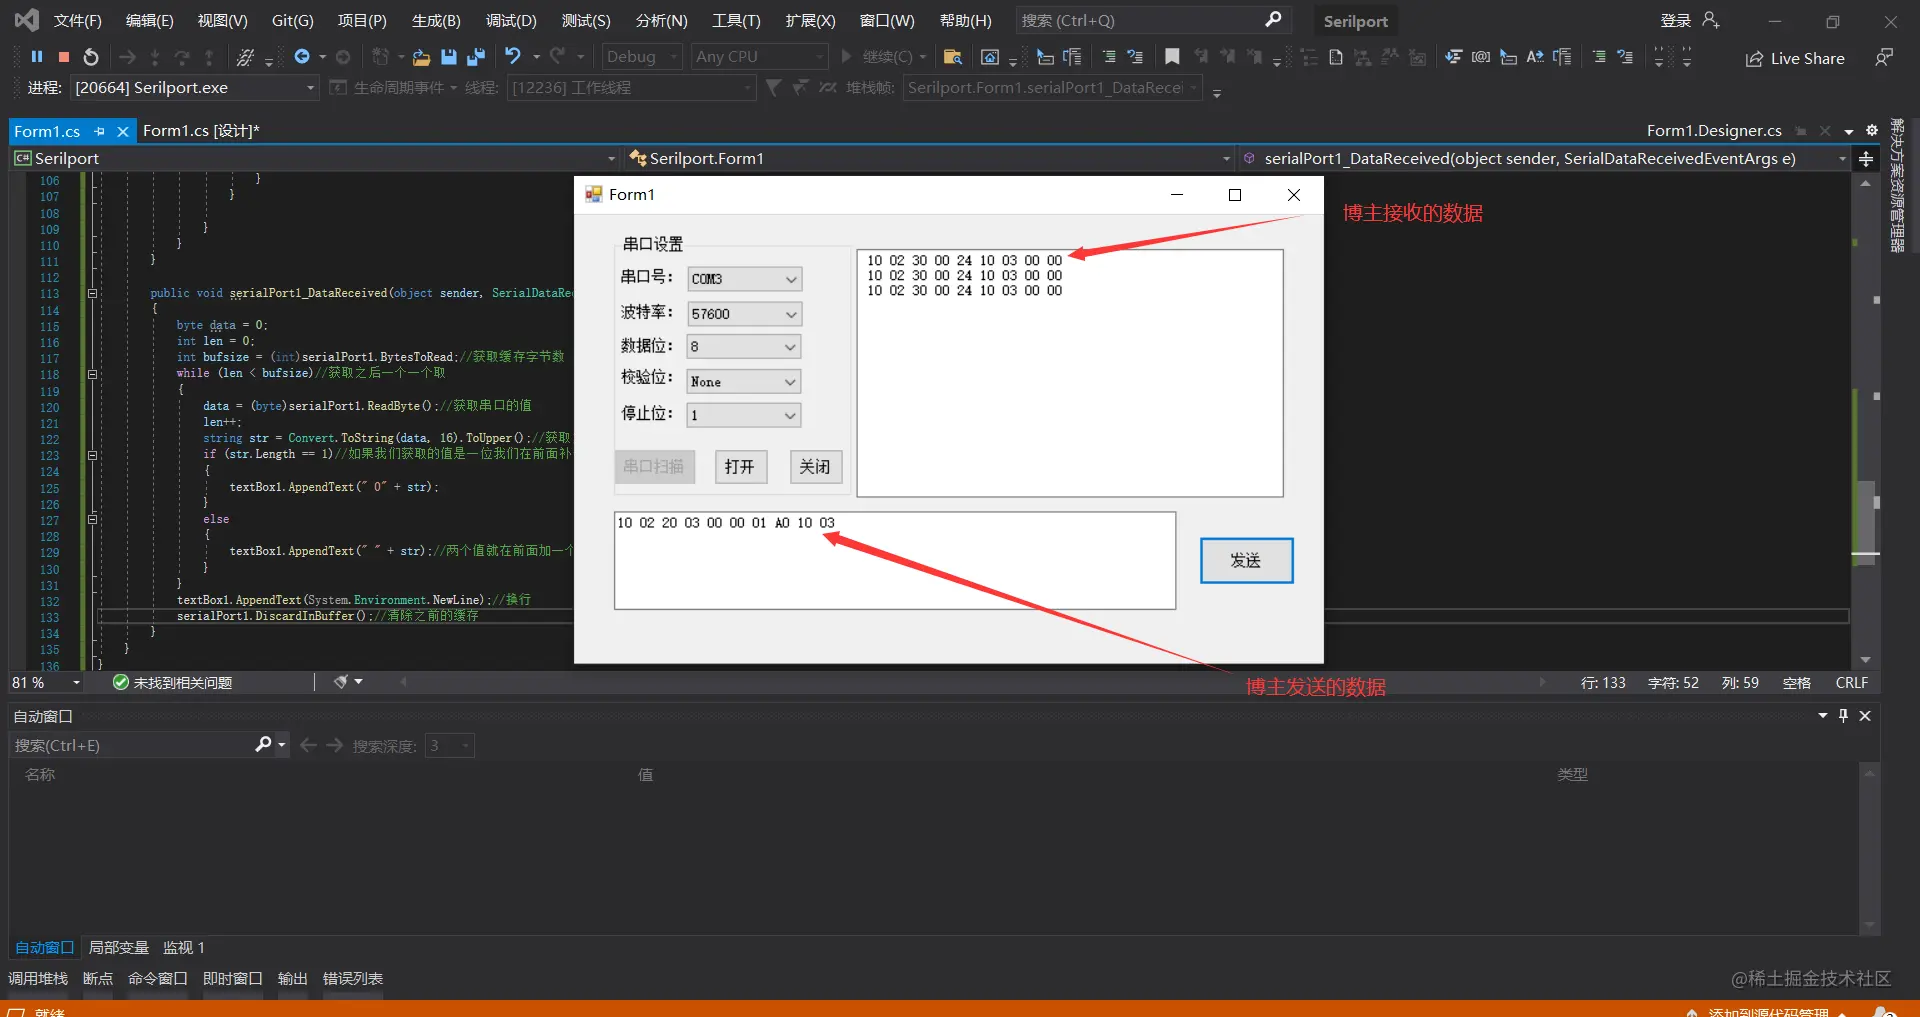Click the search magnifier in the Autos window

coord(264,745)
